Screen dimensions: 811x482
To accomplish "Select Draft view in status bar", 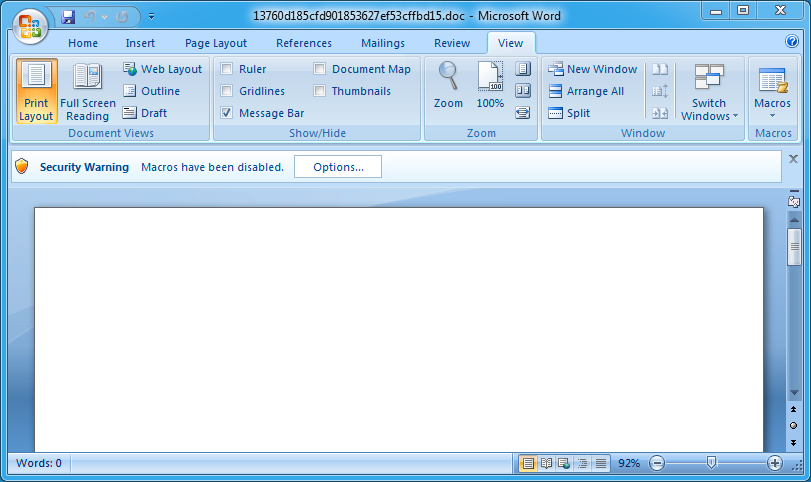I will click(x=600, y=463).
